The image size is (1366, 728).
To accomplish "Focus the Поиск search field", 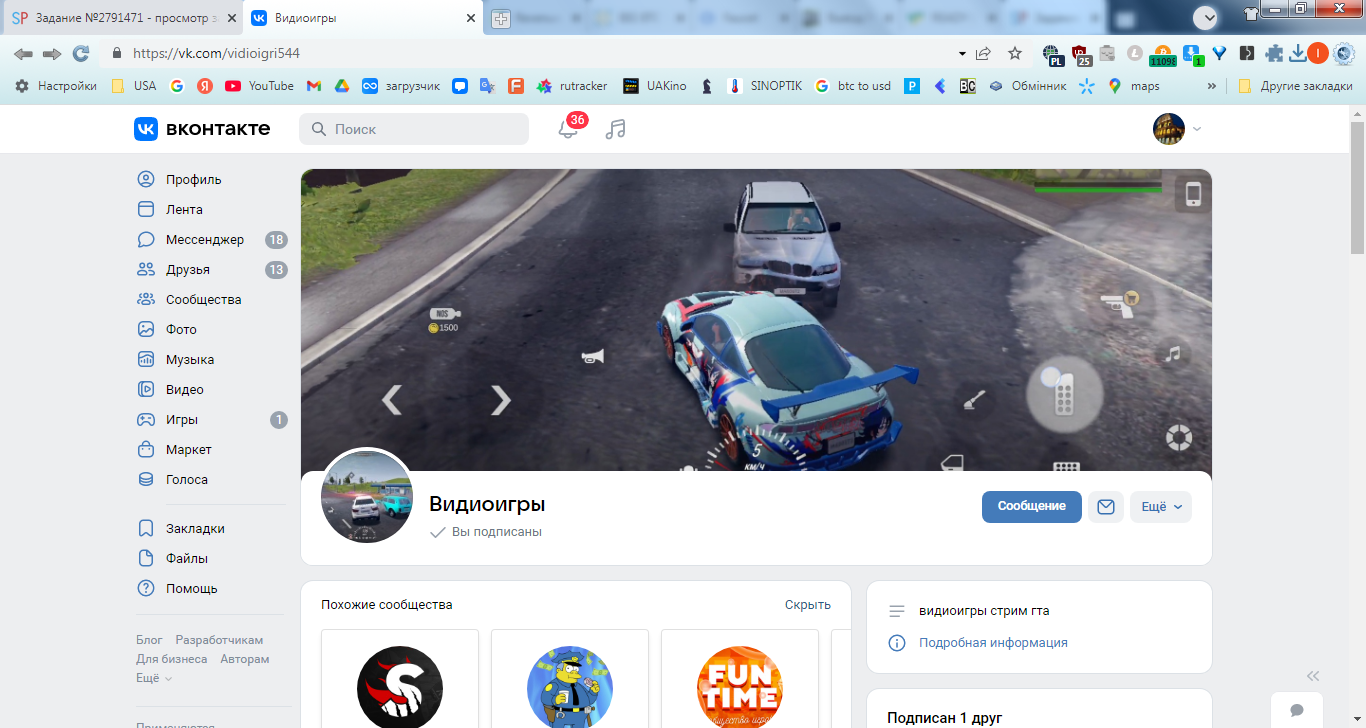I will 414,129.
